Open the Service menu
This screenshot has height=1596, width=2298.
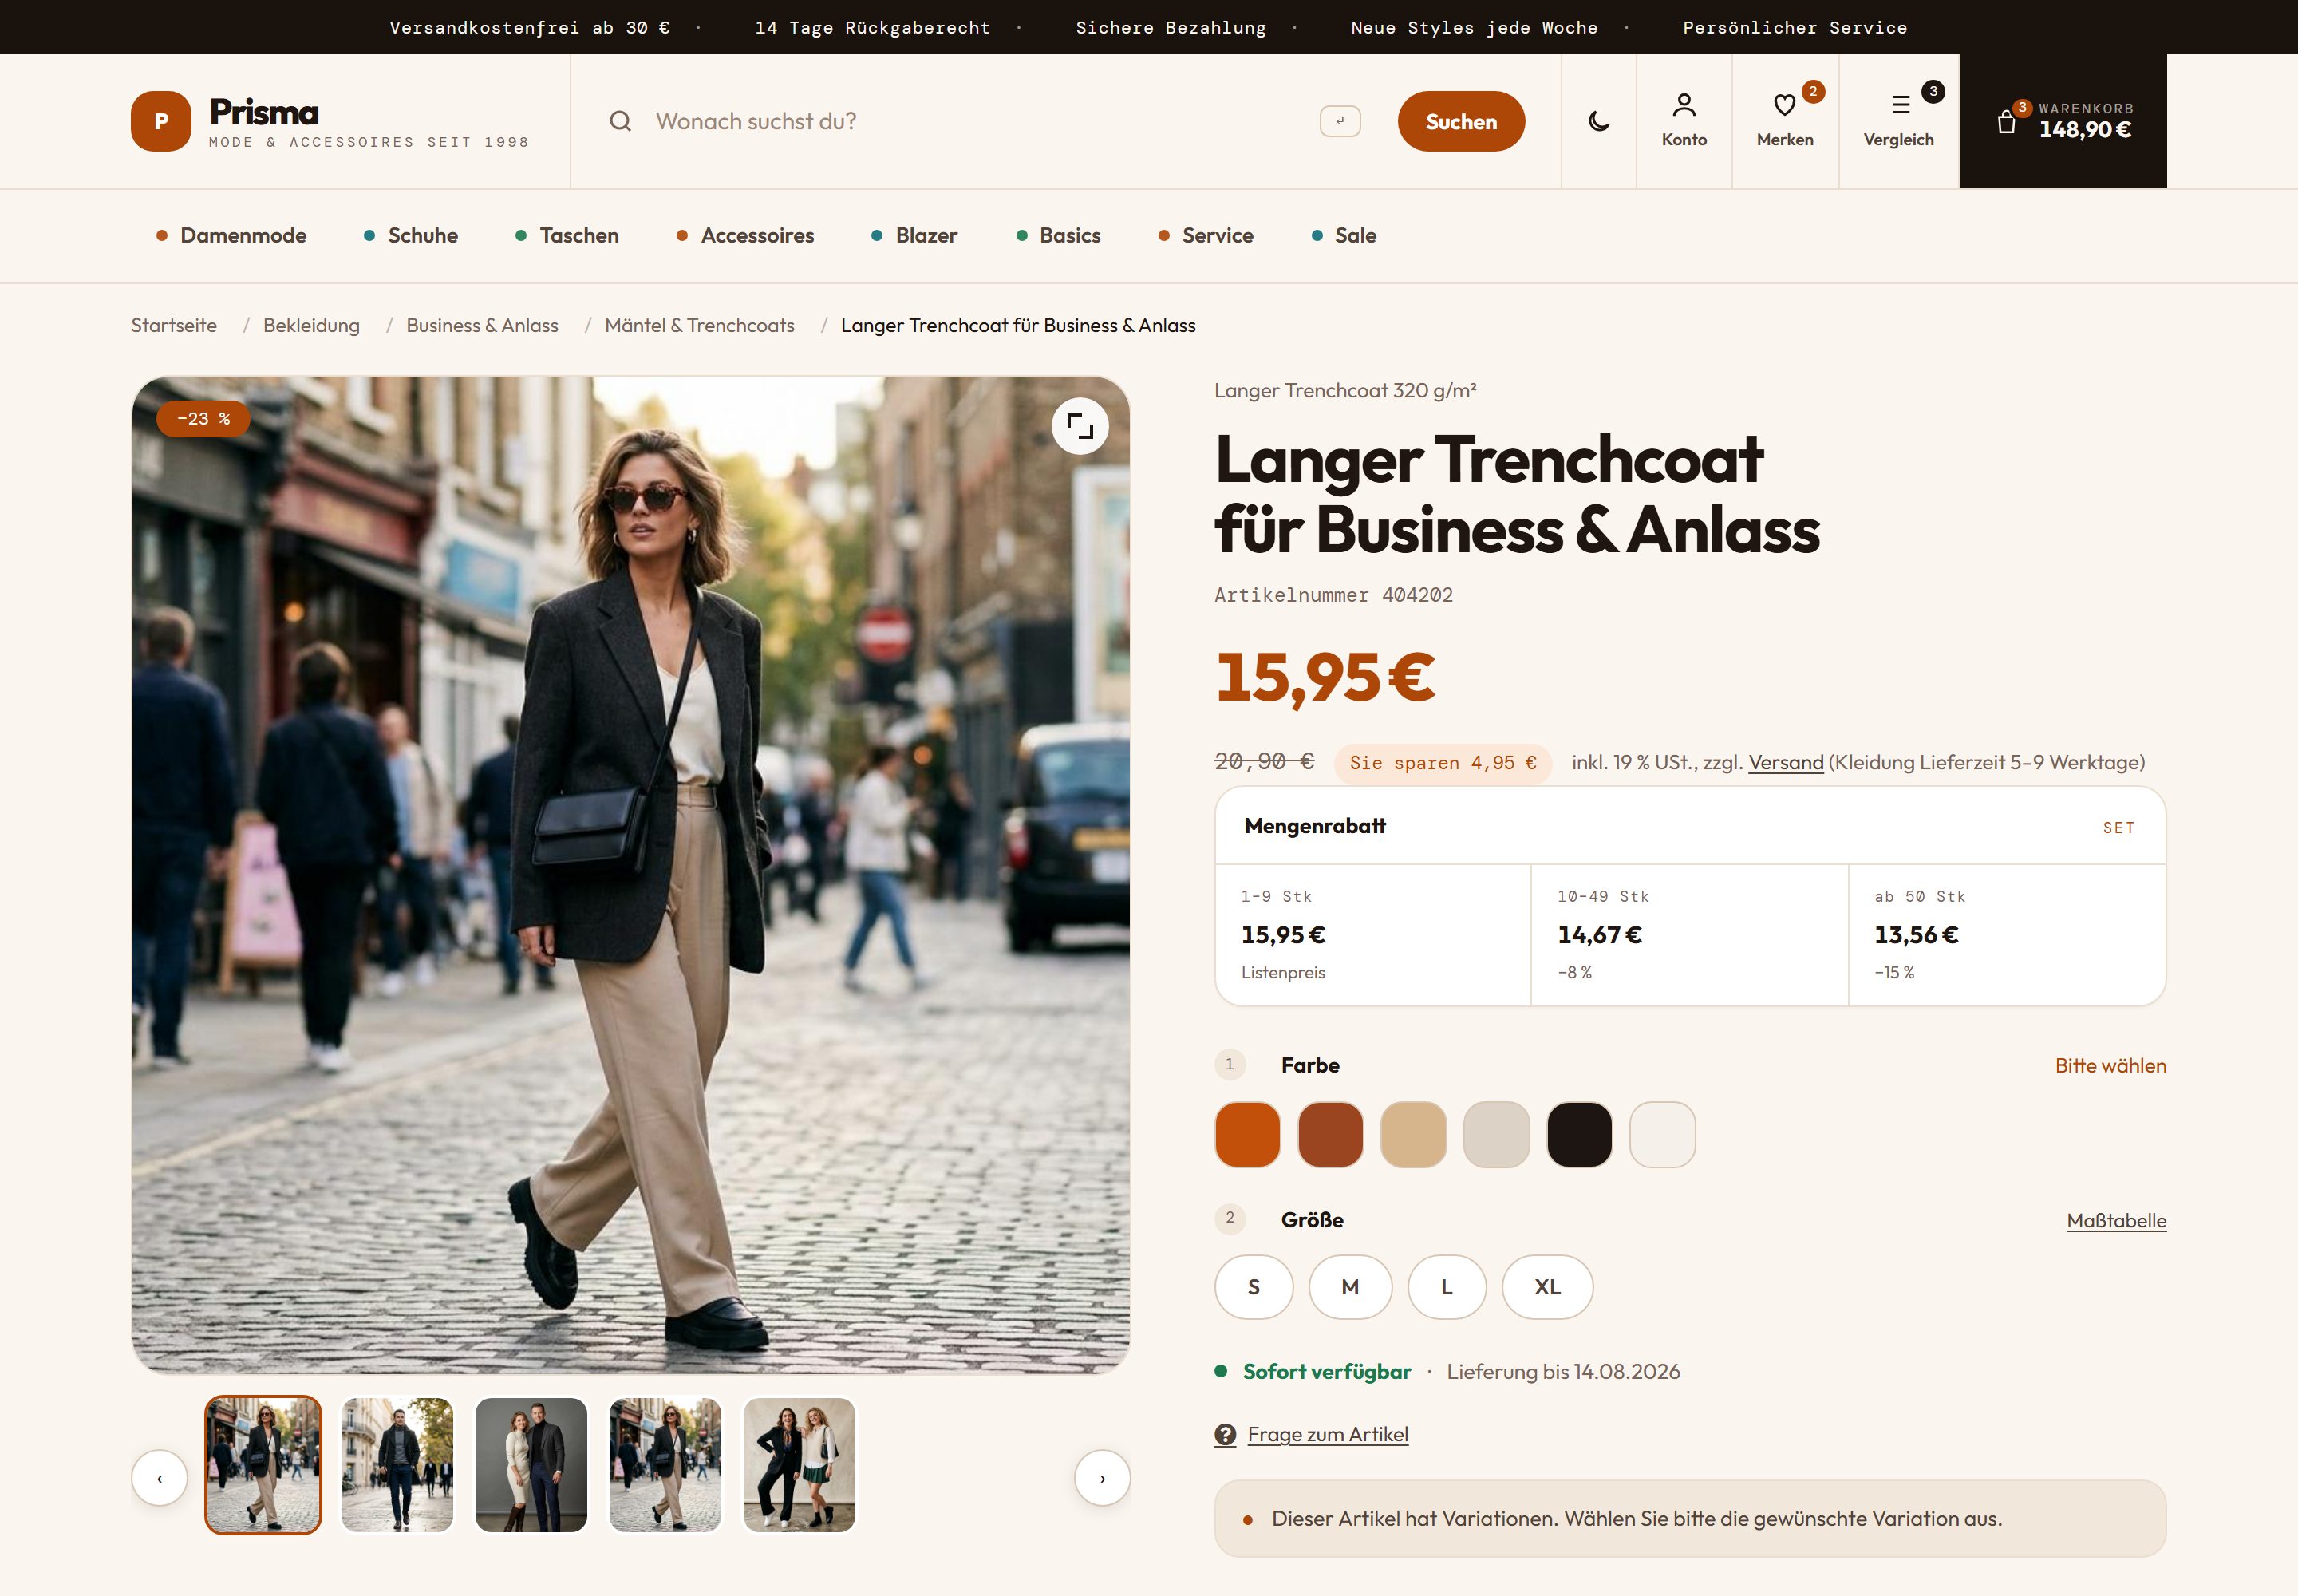coord(1206,235)
